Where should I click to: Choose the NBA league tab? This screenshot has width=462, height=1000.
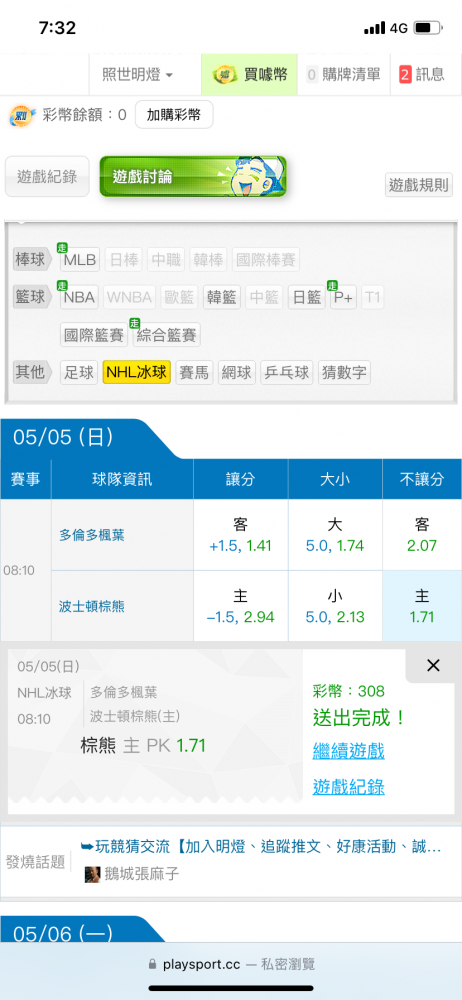coord(79,297)
